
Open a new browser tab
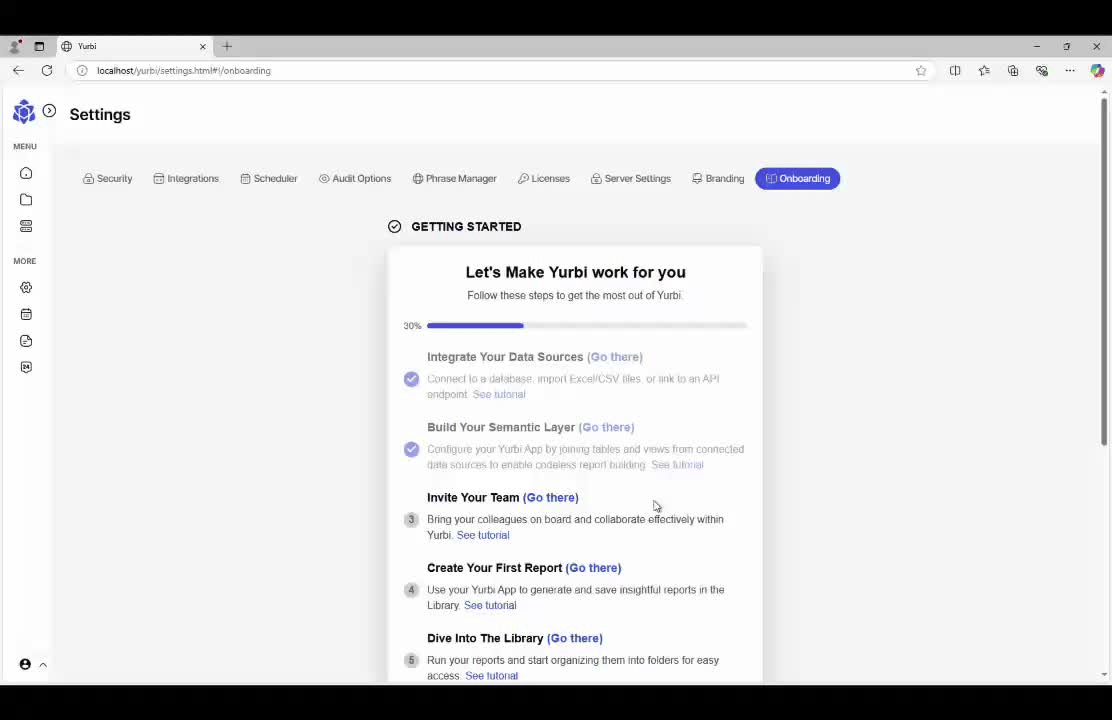point(227,46)
